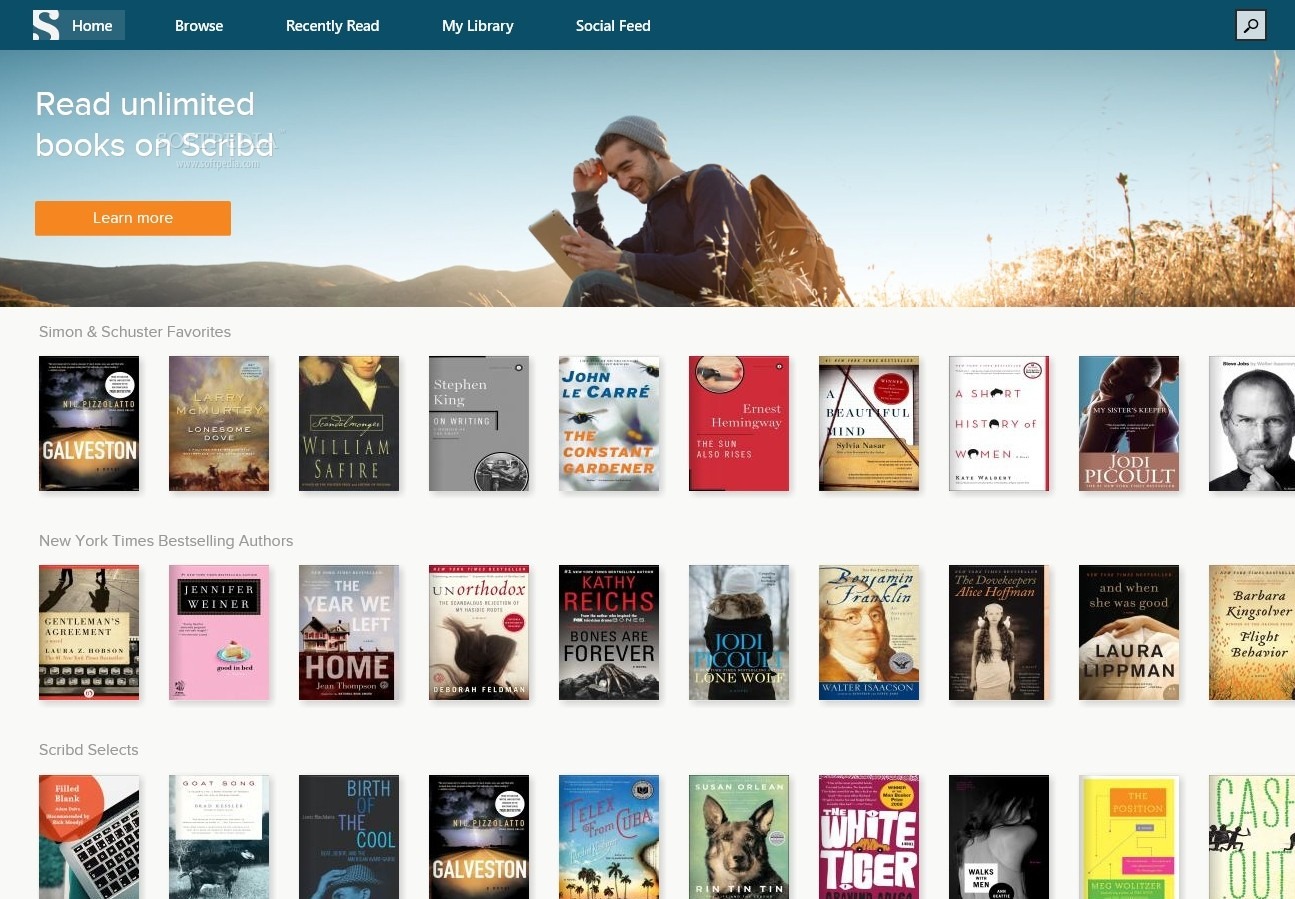Open the Simon & Schuster Favorites heading
The width and height of the screenshot is (1295, 899).
pos(135,332)
